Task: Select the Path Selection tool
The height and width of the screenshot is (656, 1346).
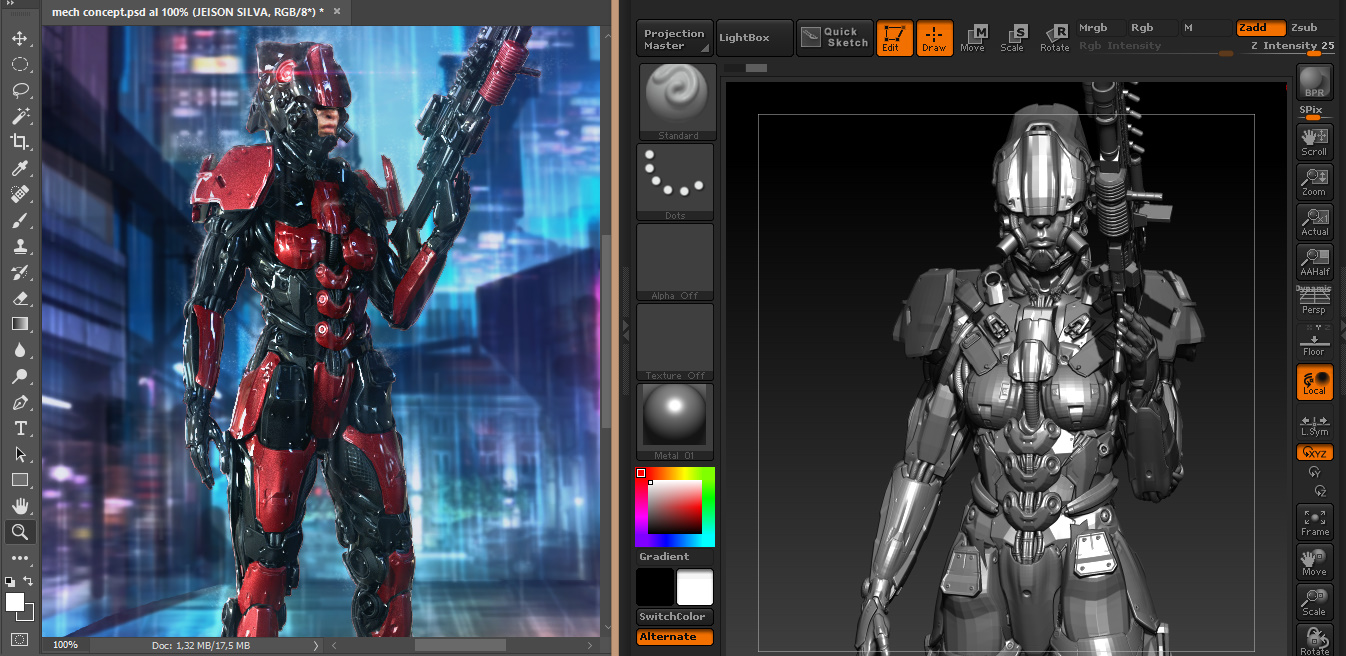Action: pyautogui.click(x=19, y=454)
